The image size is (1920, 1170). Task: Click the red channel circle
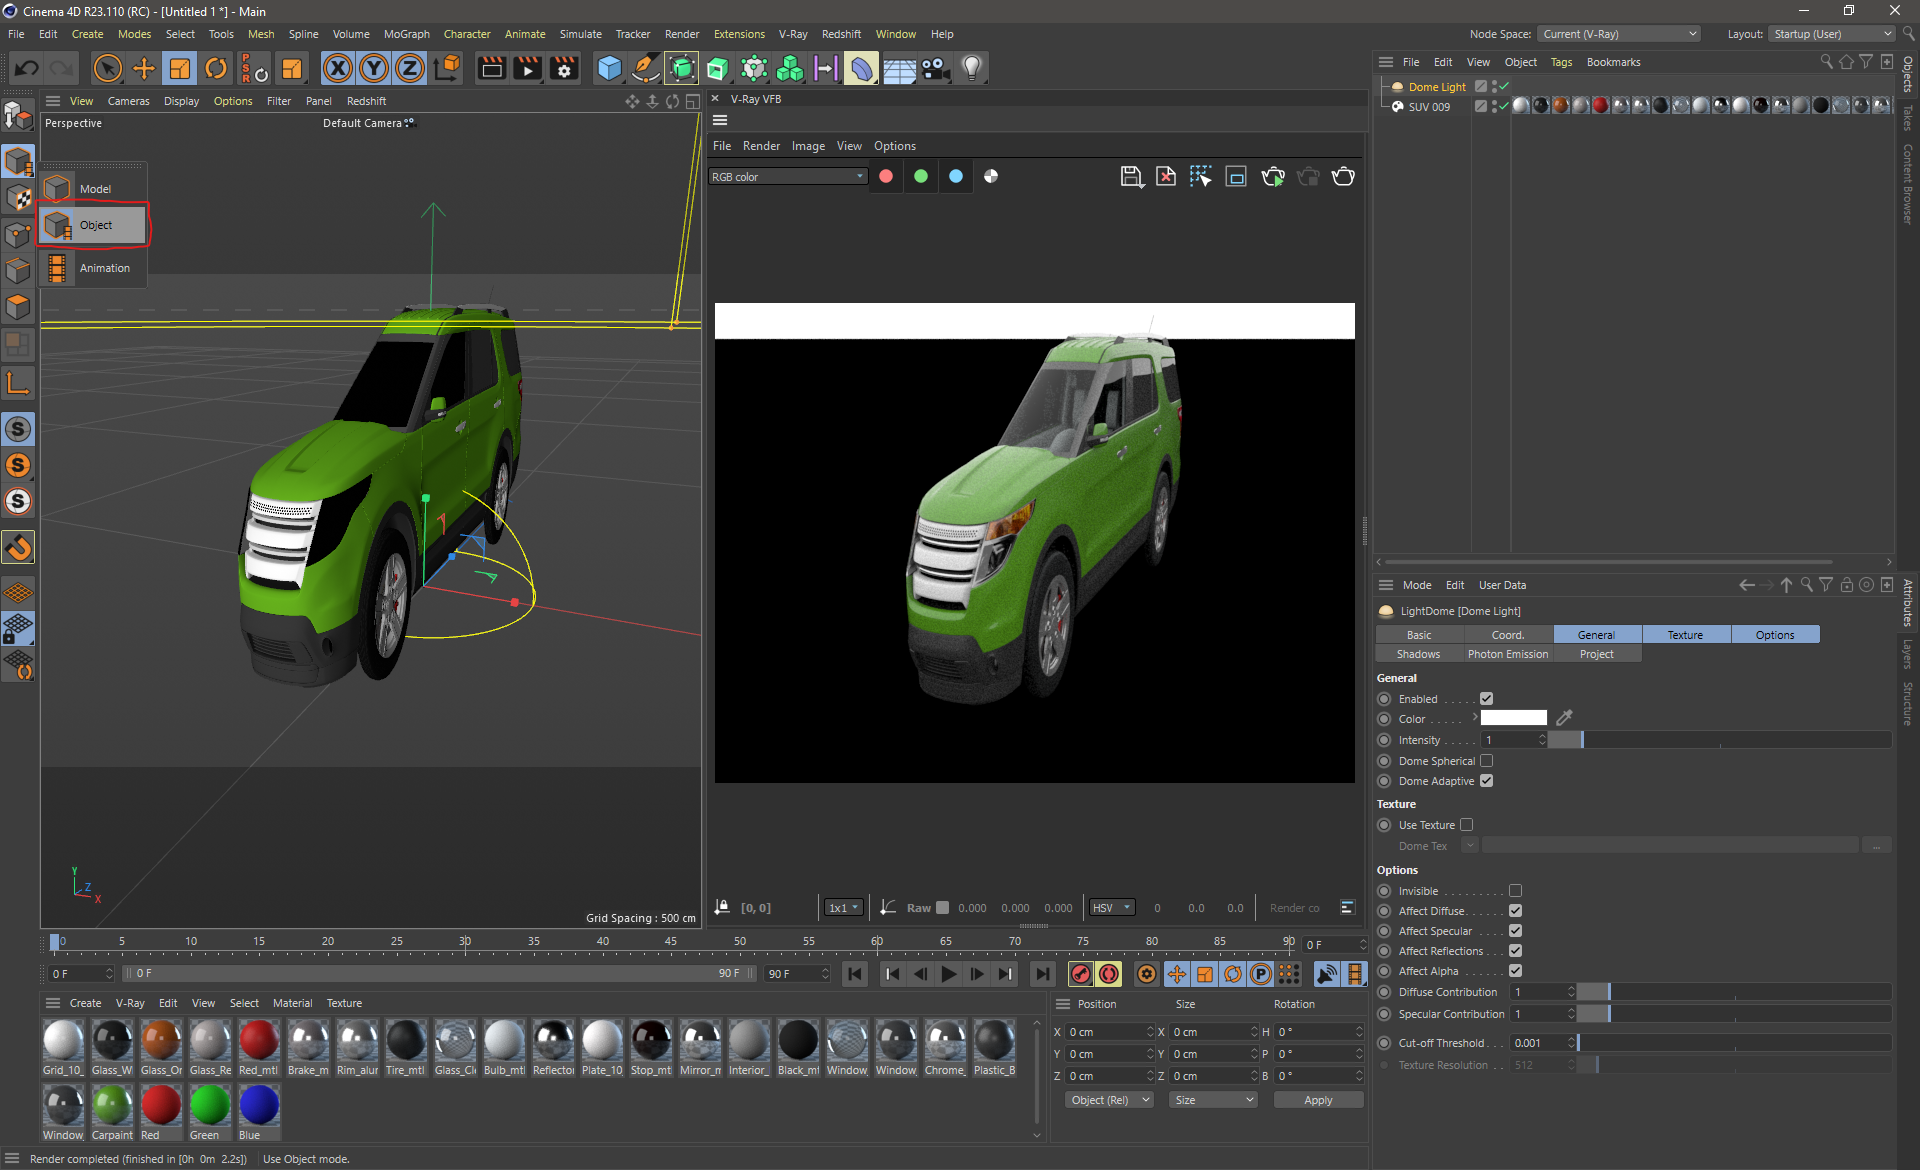pyautogui.click(x=886, y=176)
